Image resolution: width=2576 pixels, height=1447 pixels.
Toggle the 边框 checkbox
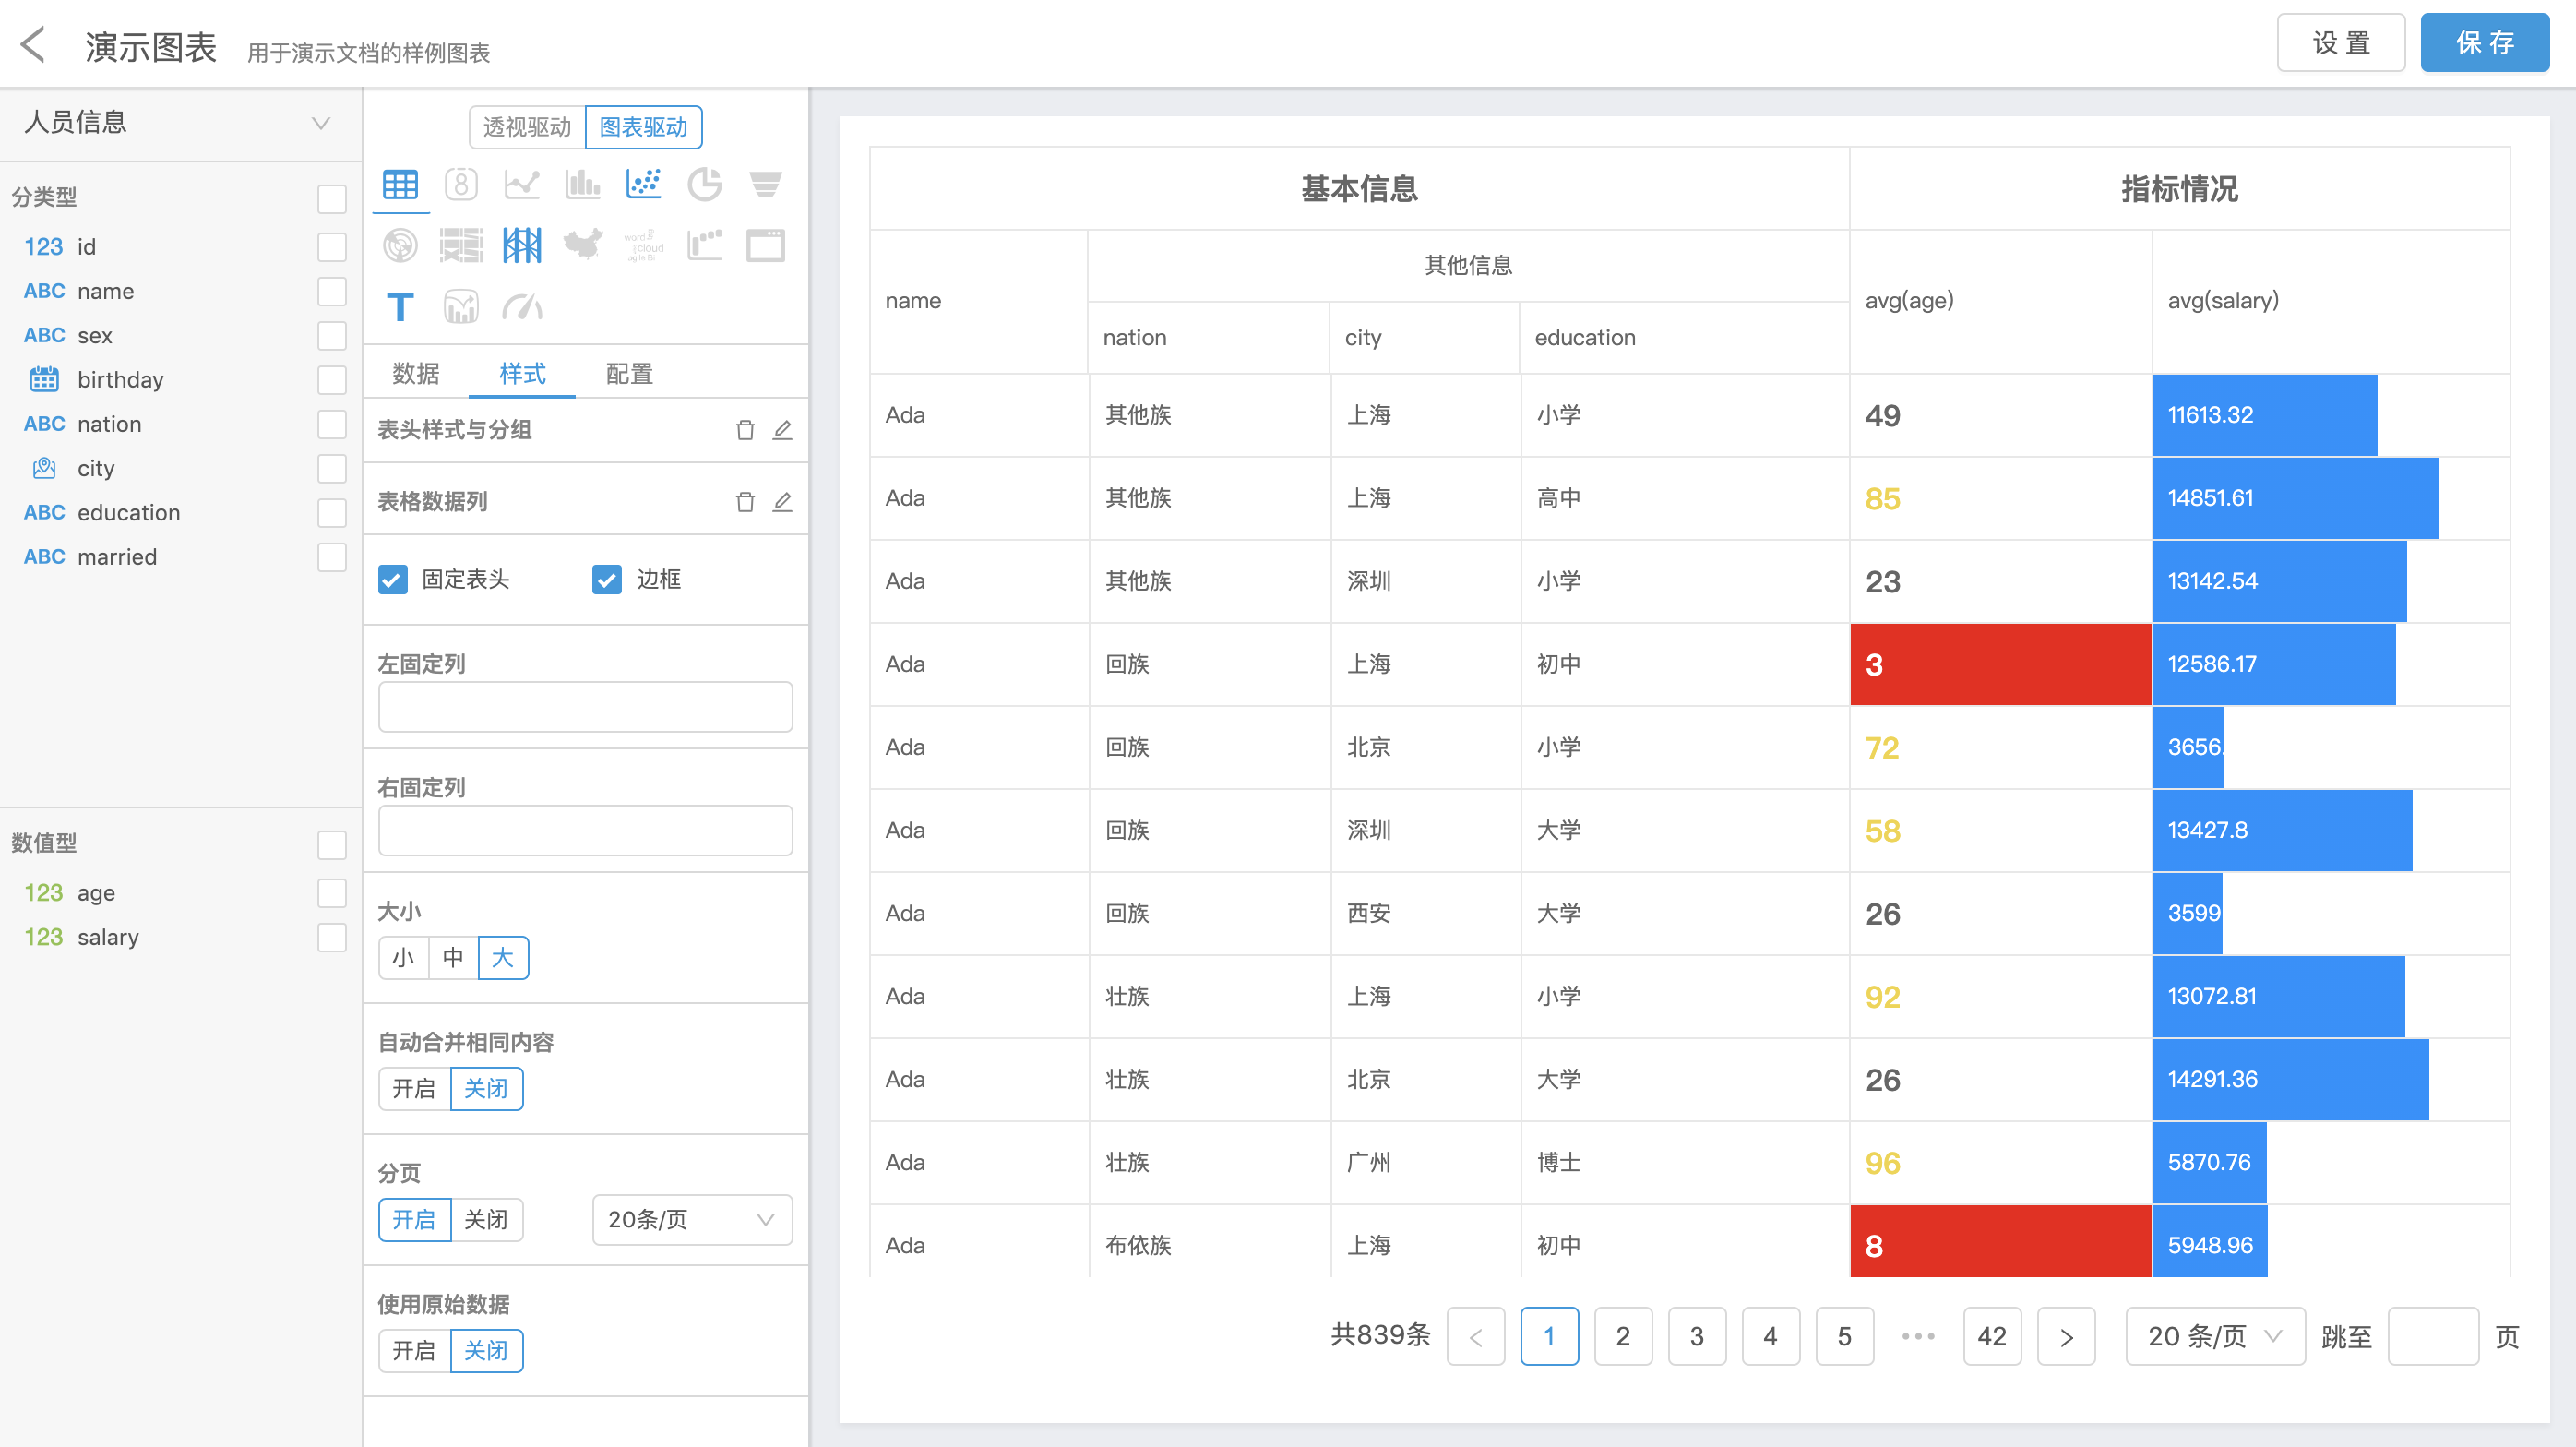pyautogui.click(x=607, y=580)
